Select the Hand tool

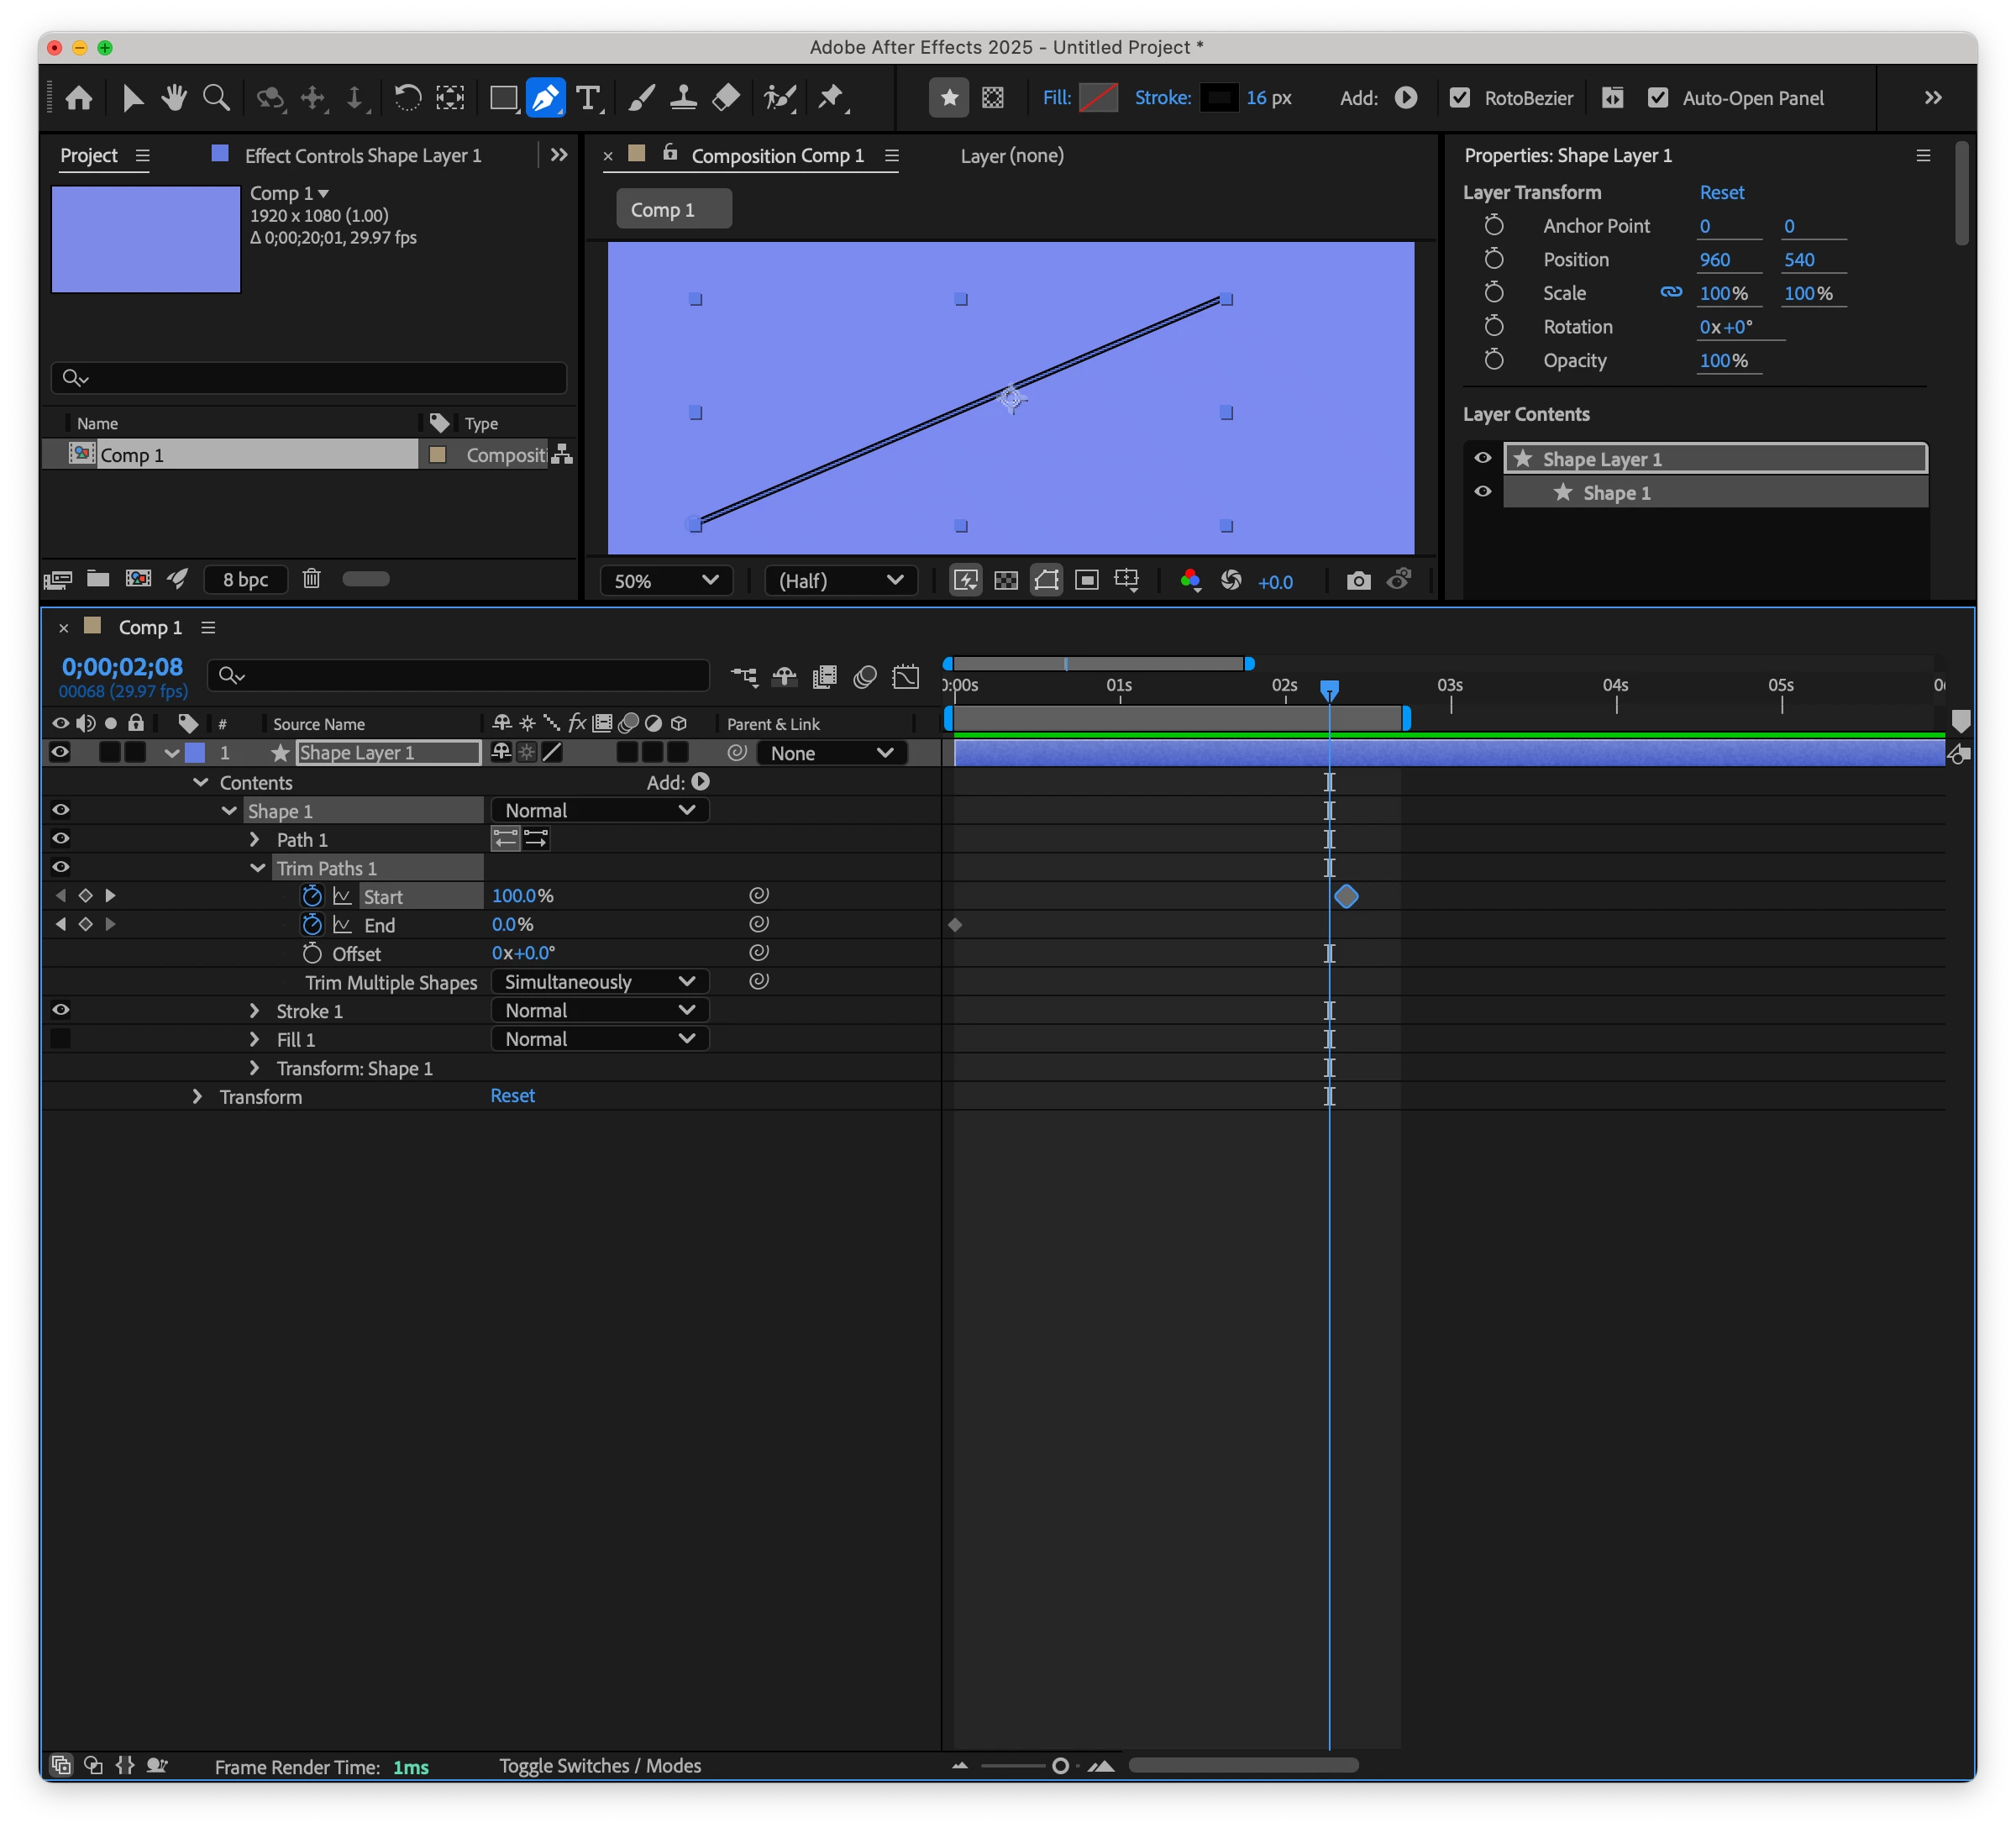coord(174,97)
